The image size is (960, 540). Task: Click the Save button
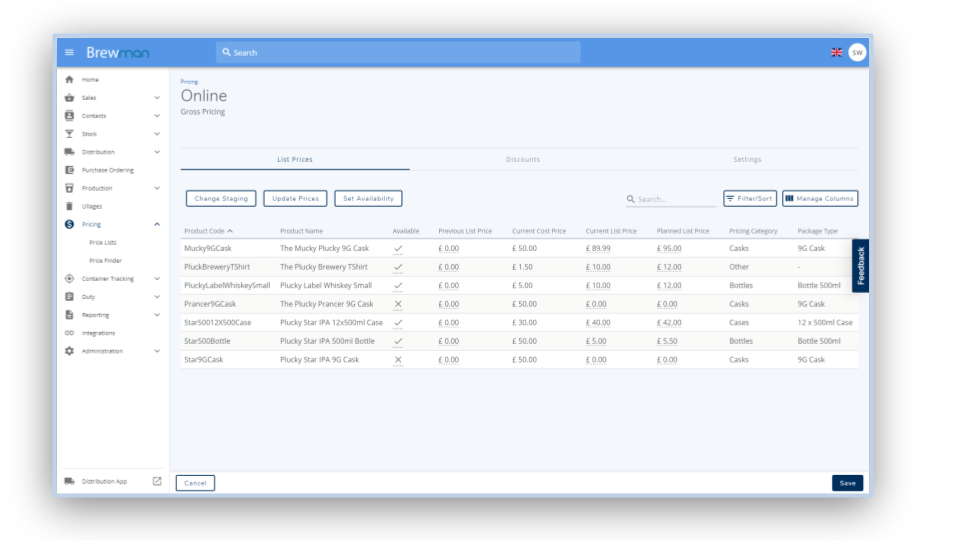(847, 483)
